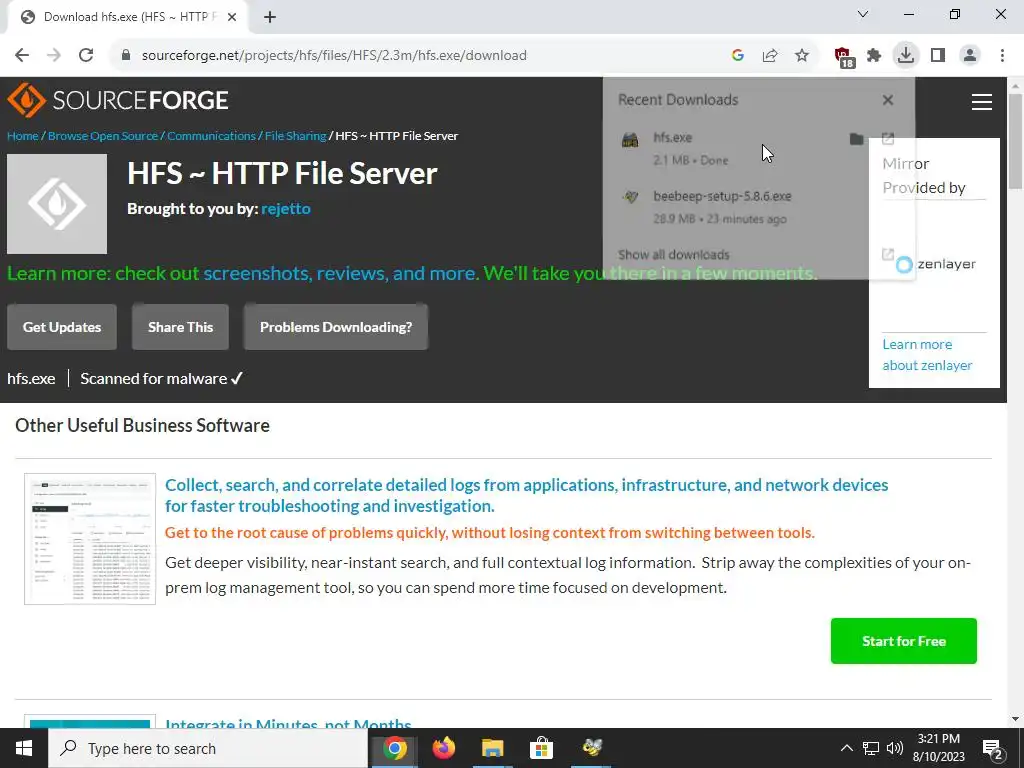Click the zenlayer mirror logo
The width and height of the screenshot is (1024, 768).
935,264
